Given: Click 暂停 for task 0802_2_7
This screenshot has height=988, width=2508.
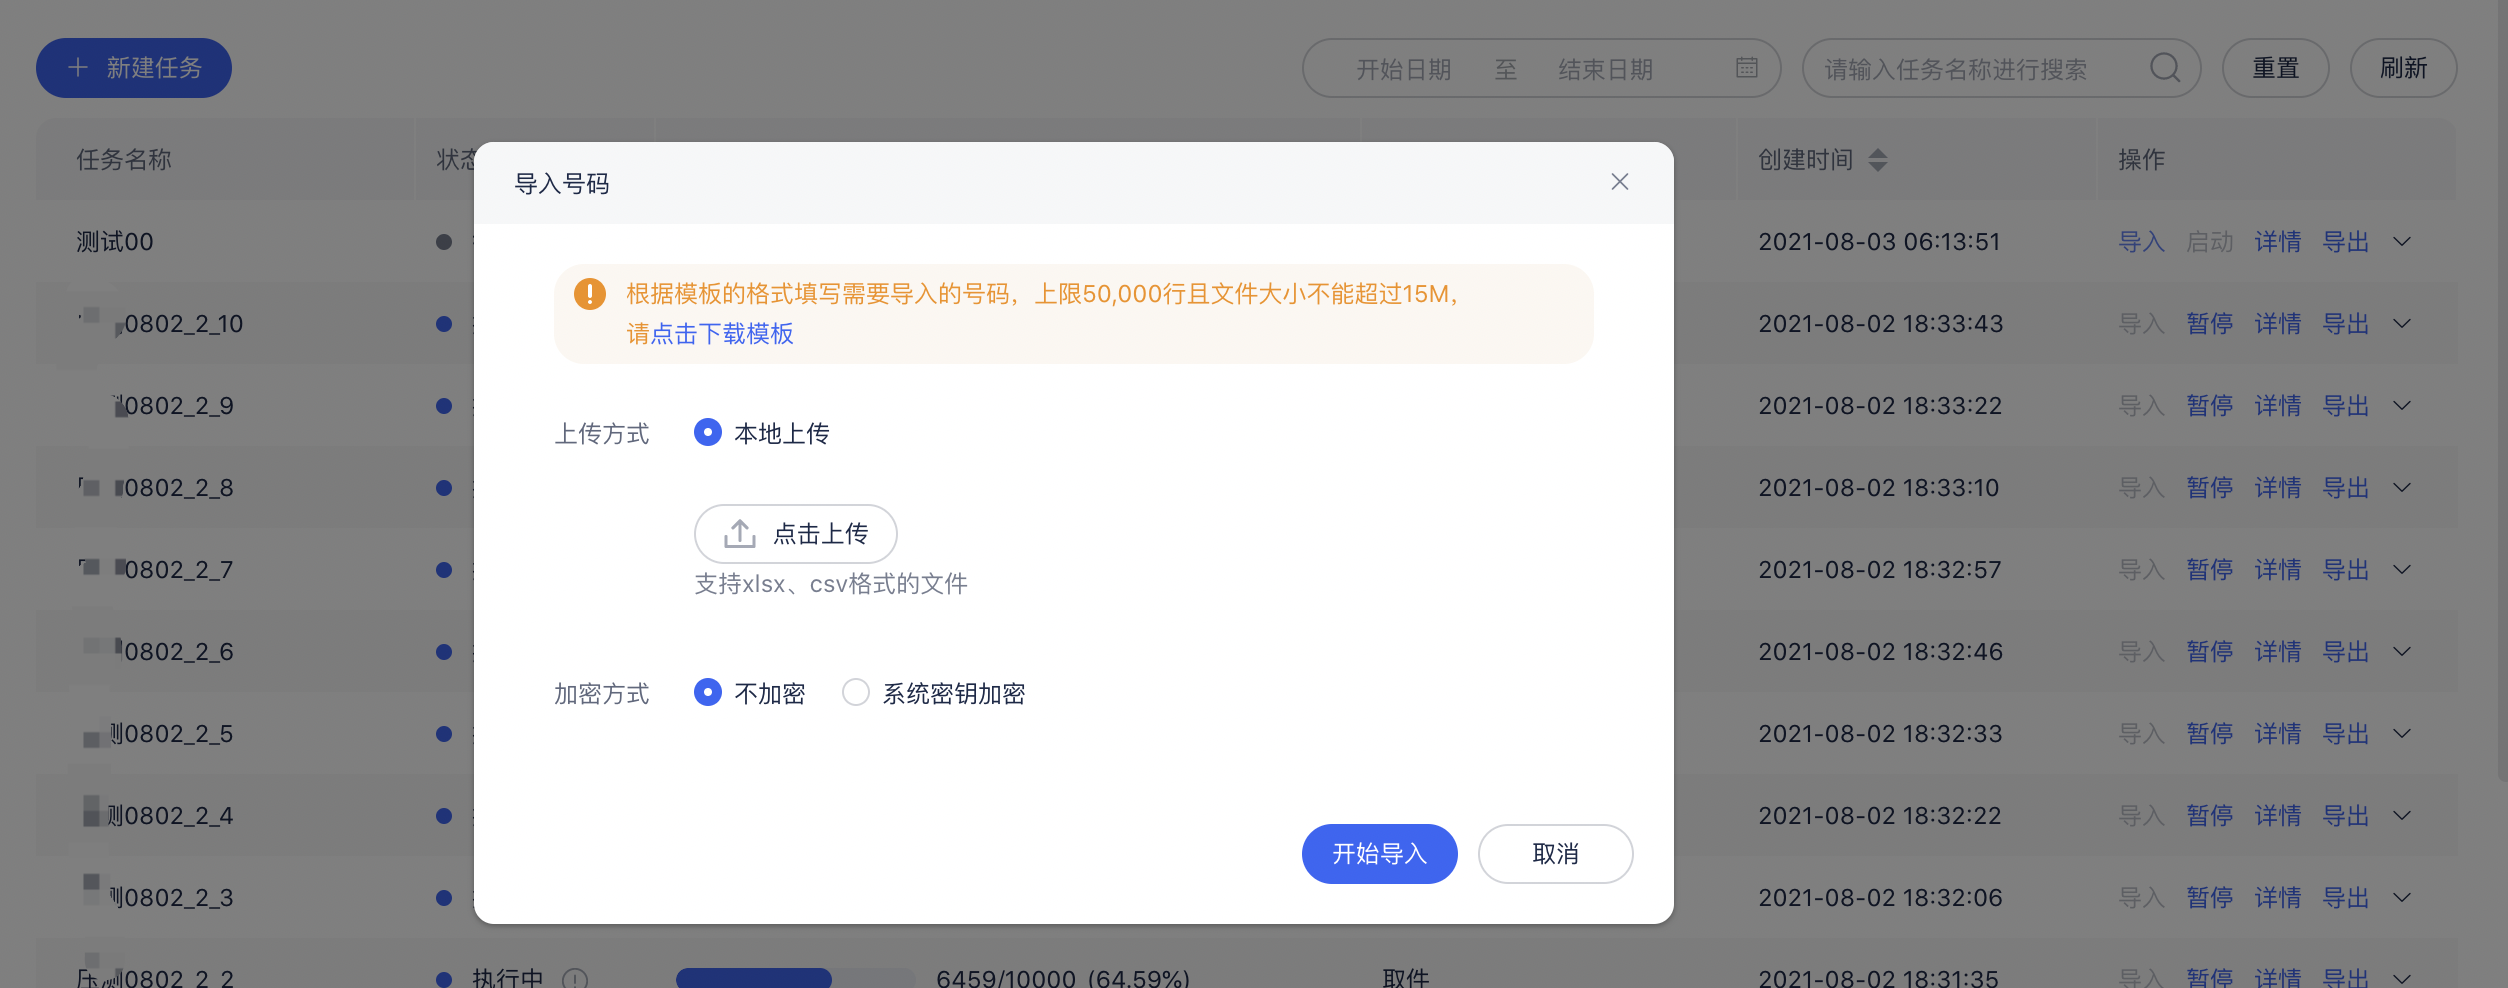Looking at the screenshot, I should [2209, 570].
